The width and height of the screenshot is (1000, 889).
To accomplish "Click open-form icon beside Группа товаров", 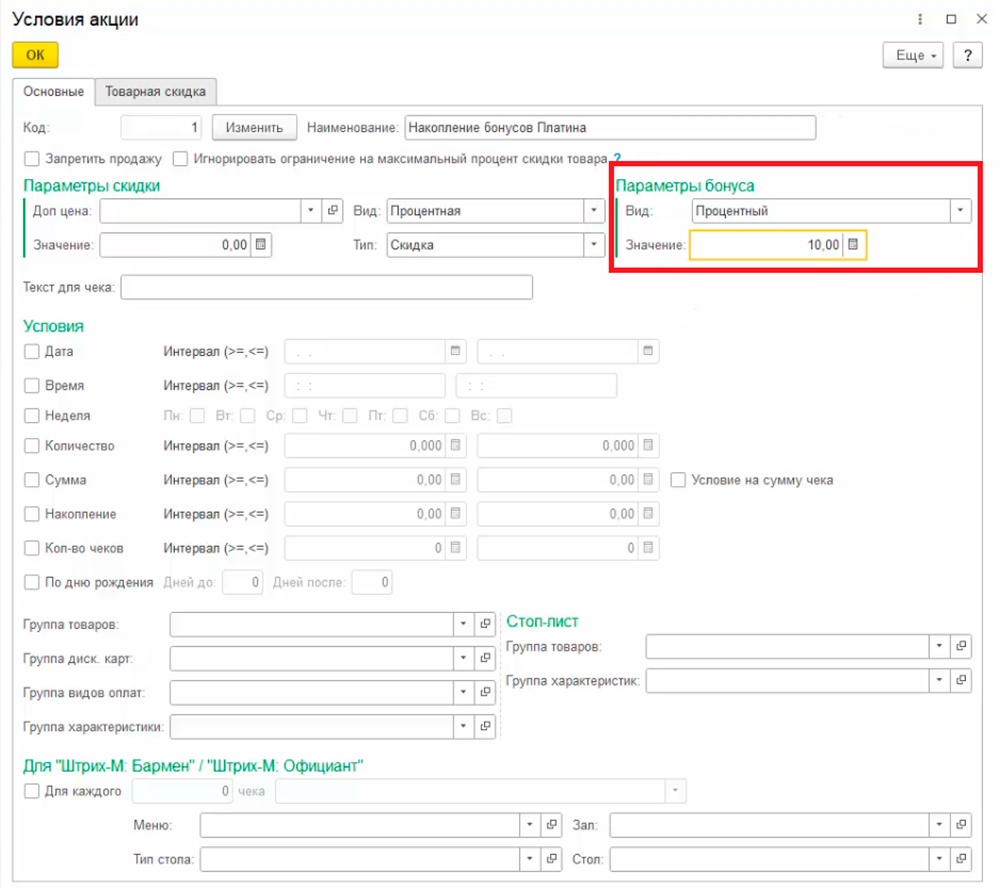I will click(485, 625).
